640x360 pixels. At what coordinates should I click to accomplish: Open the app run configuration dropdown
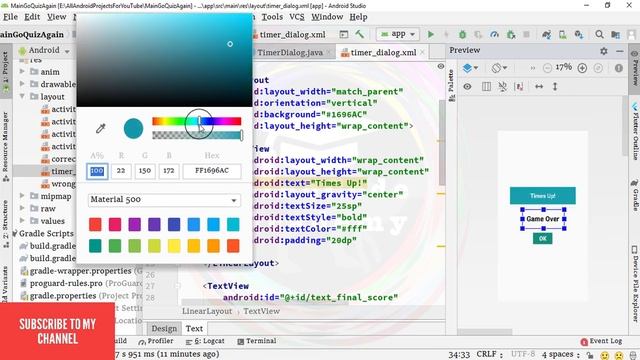[398, 34]
